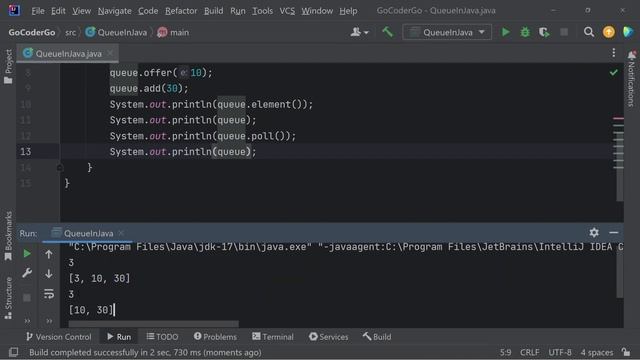Click line 13 in the gutter

pyautogui.click(x=25, y=152)
